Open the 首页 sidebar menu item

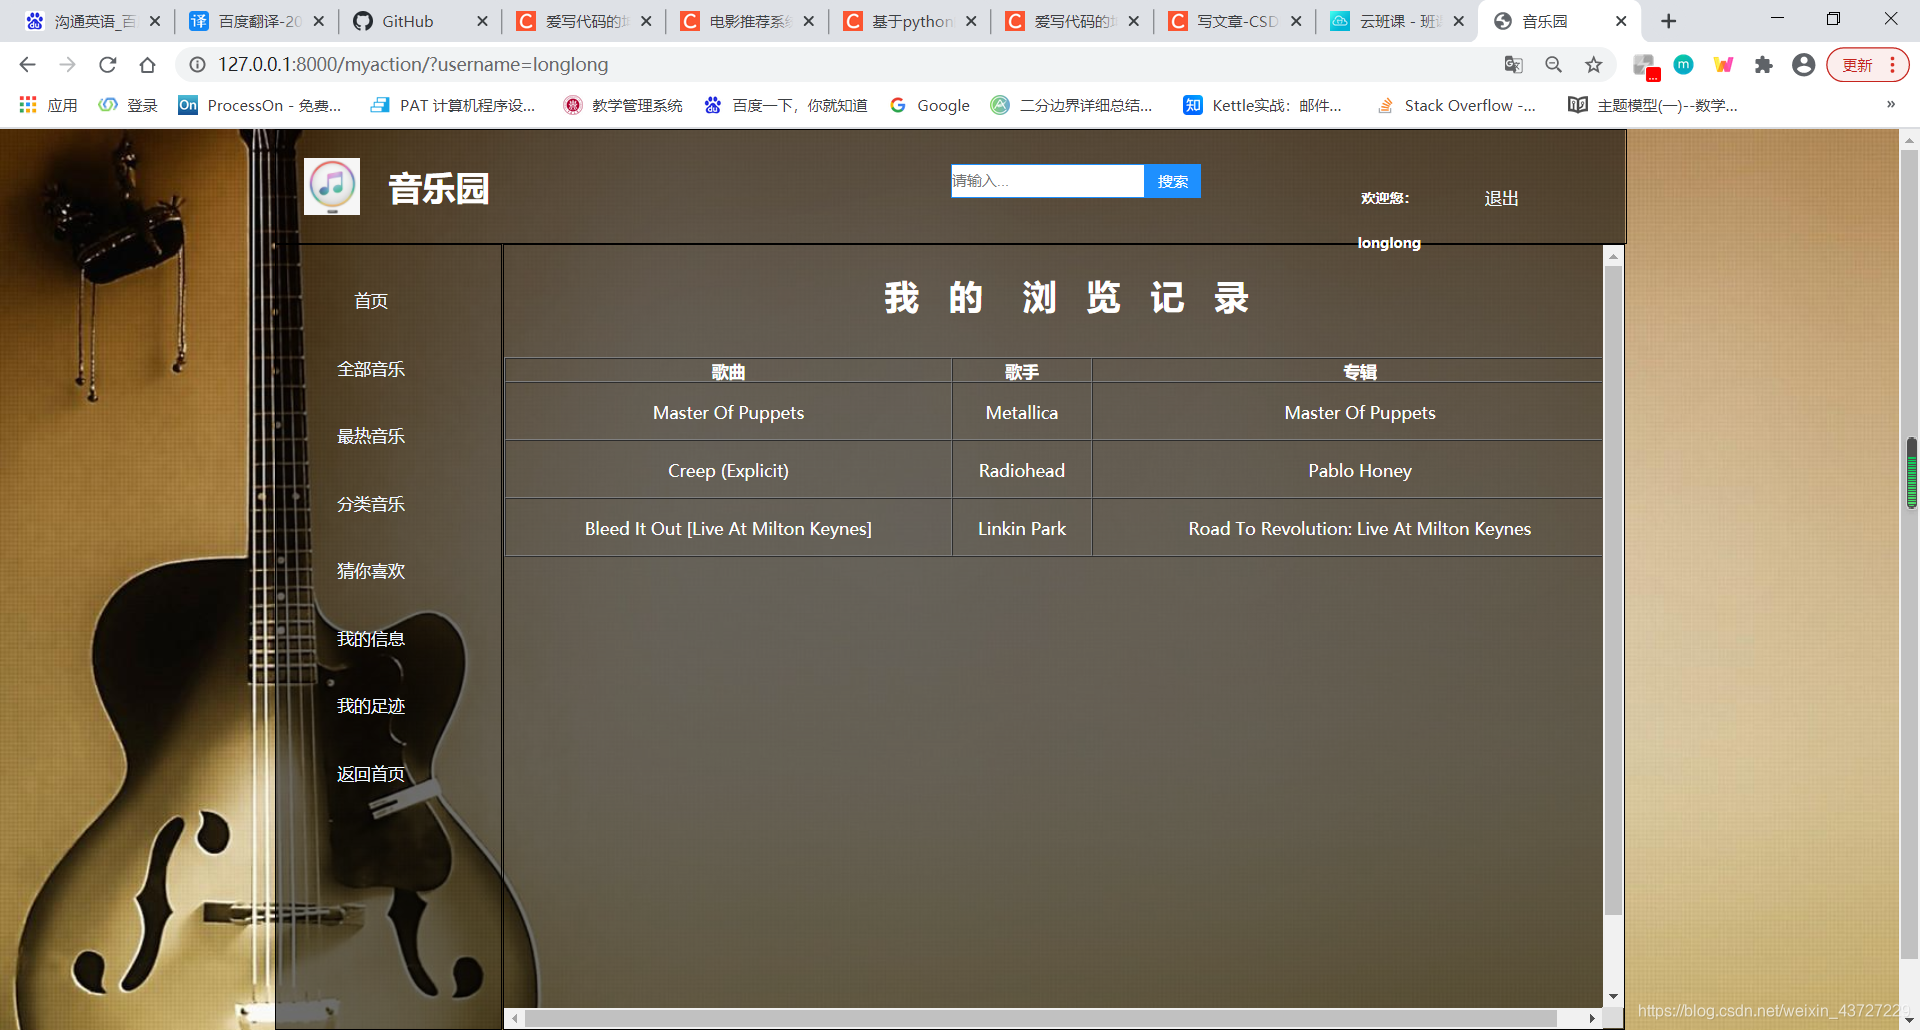(371, 301)
